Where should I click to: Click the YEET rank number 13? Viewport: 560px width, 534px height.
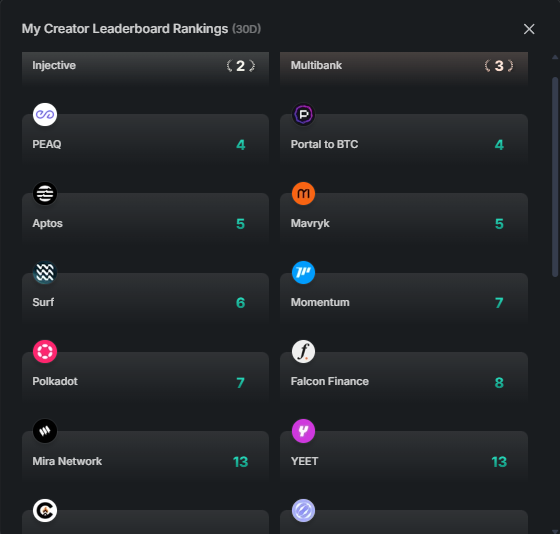499,462
